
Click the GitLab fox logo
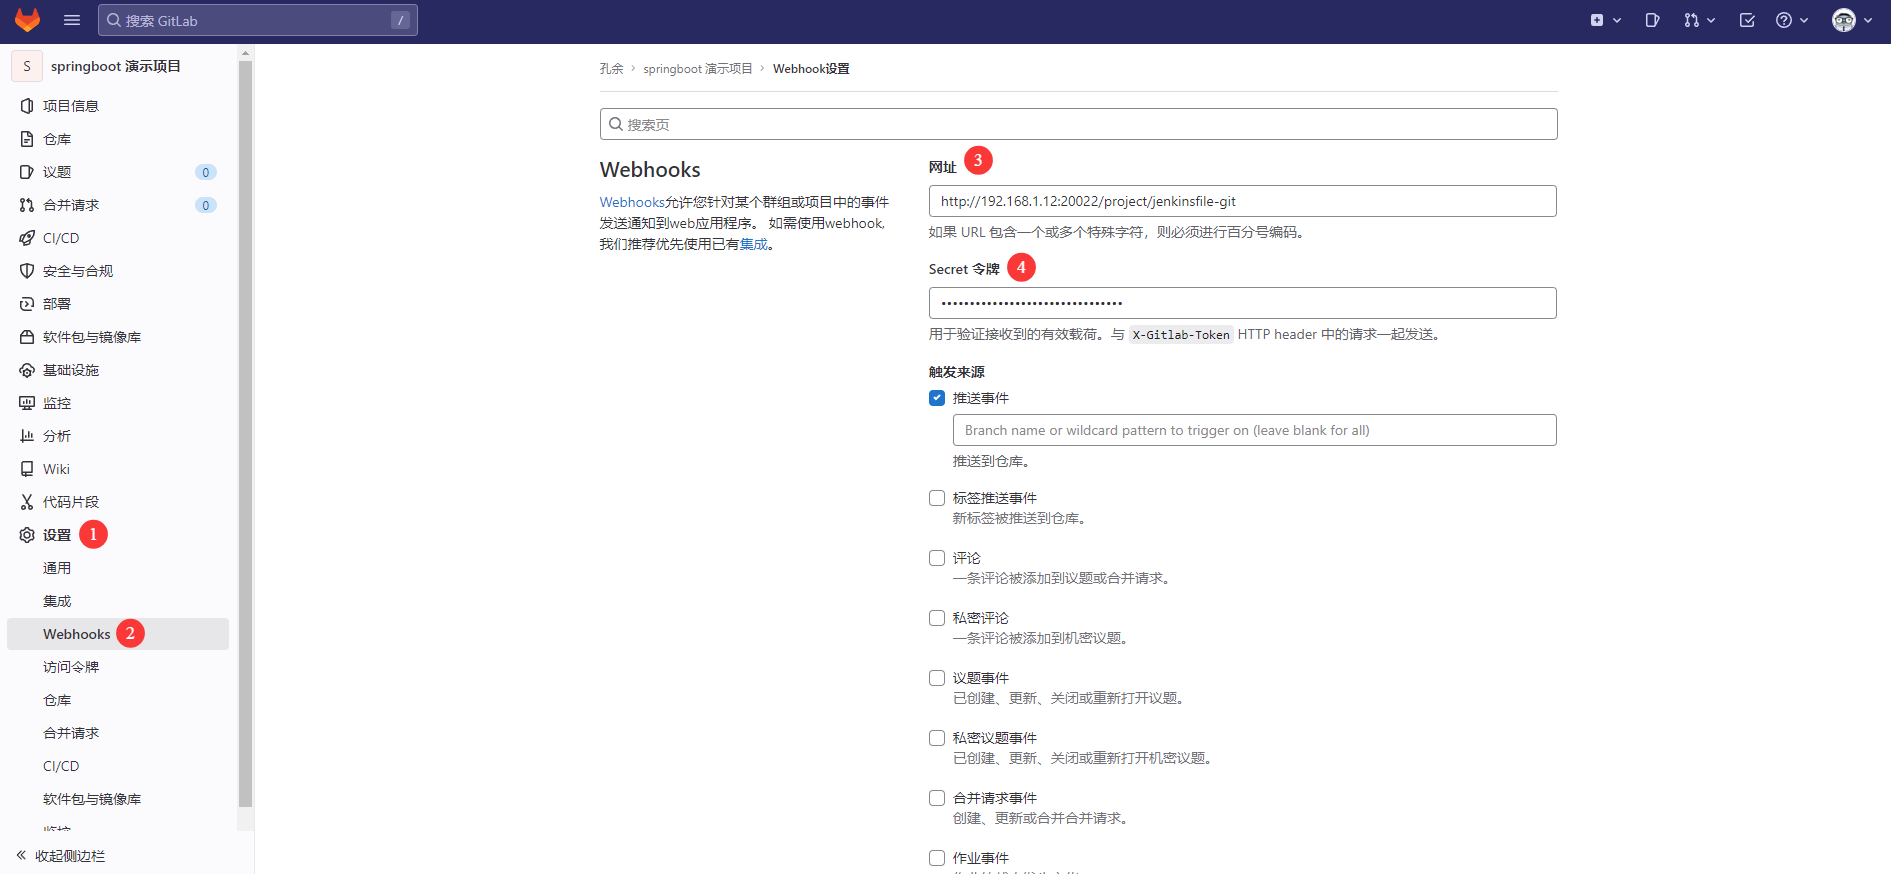pos(27,20)
